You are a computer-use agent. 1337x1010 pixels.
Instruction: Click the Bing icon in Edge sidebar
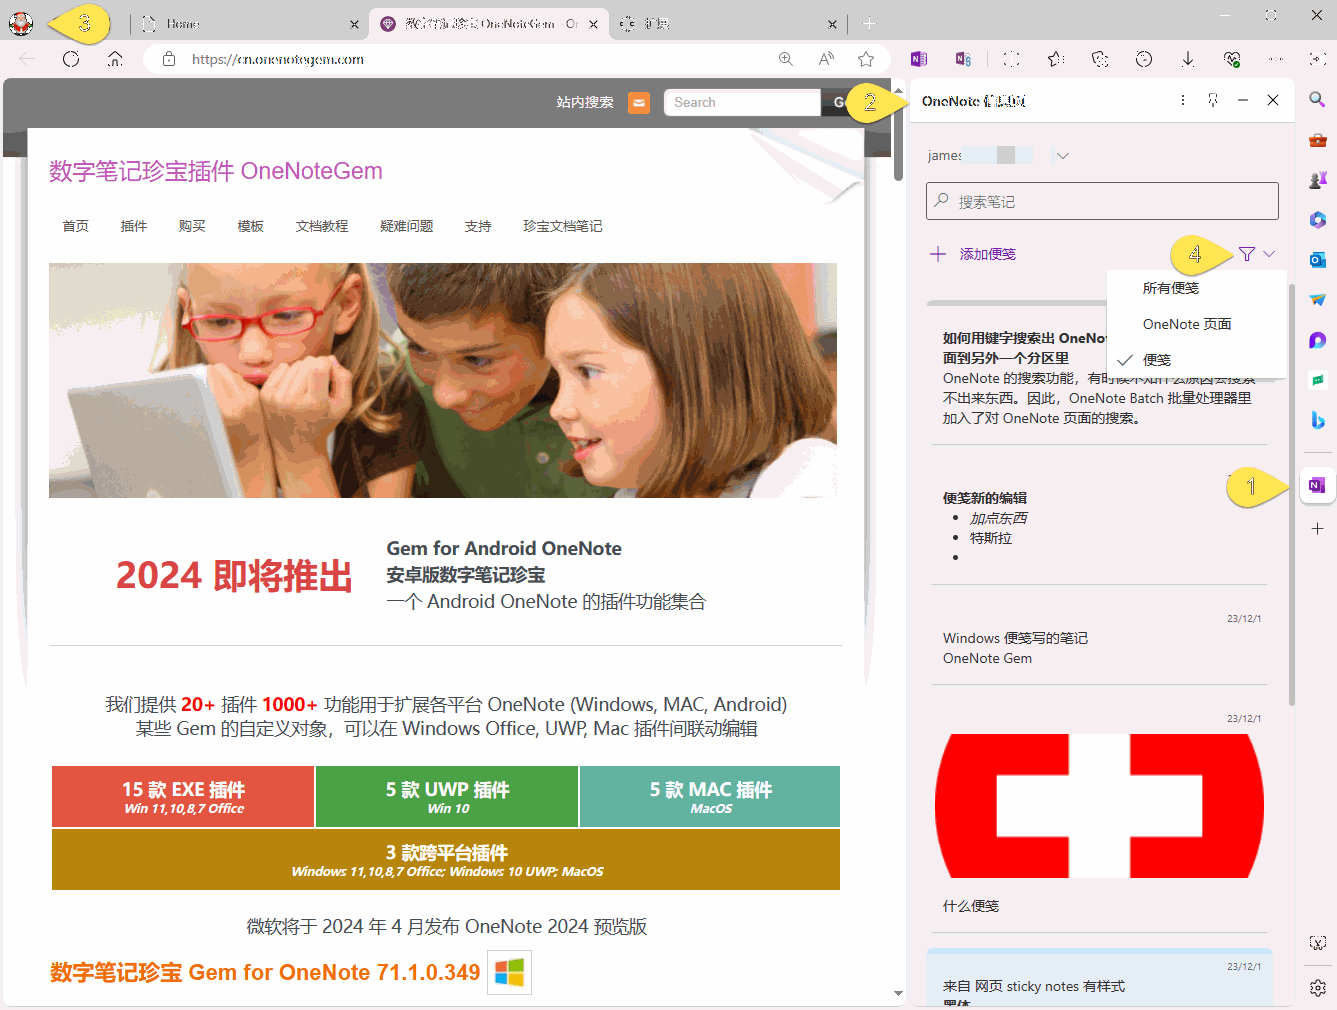pos(1317,420)
